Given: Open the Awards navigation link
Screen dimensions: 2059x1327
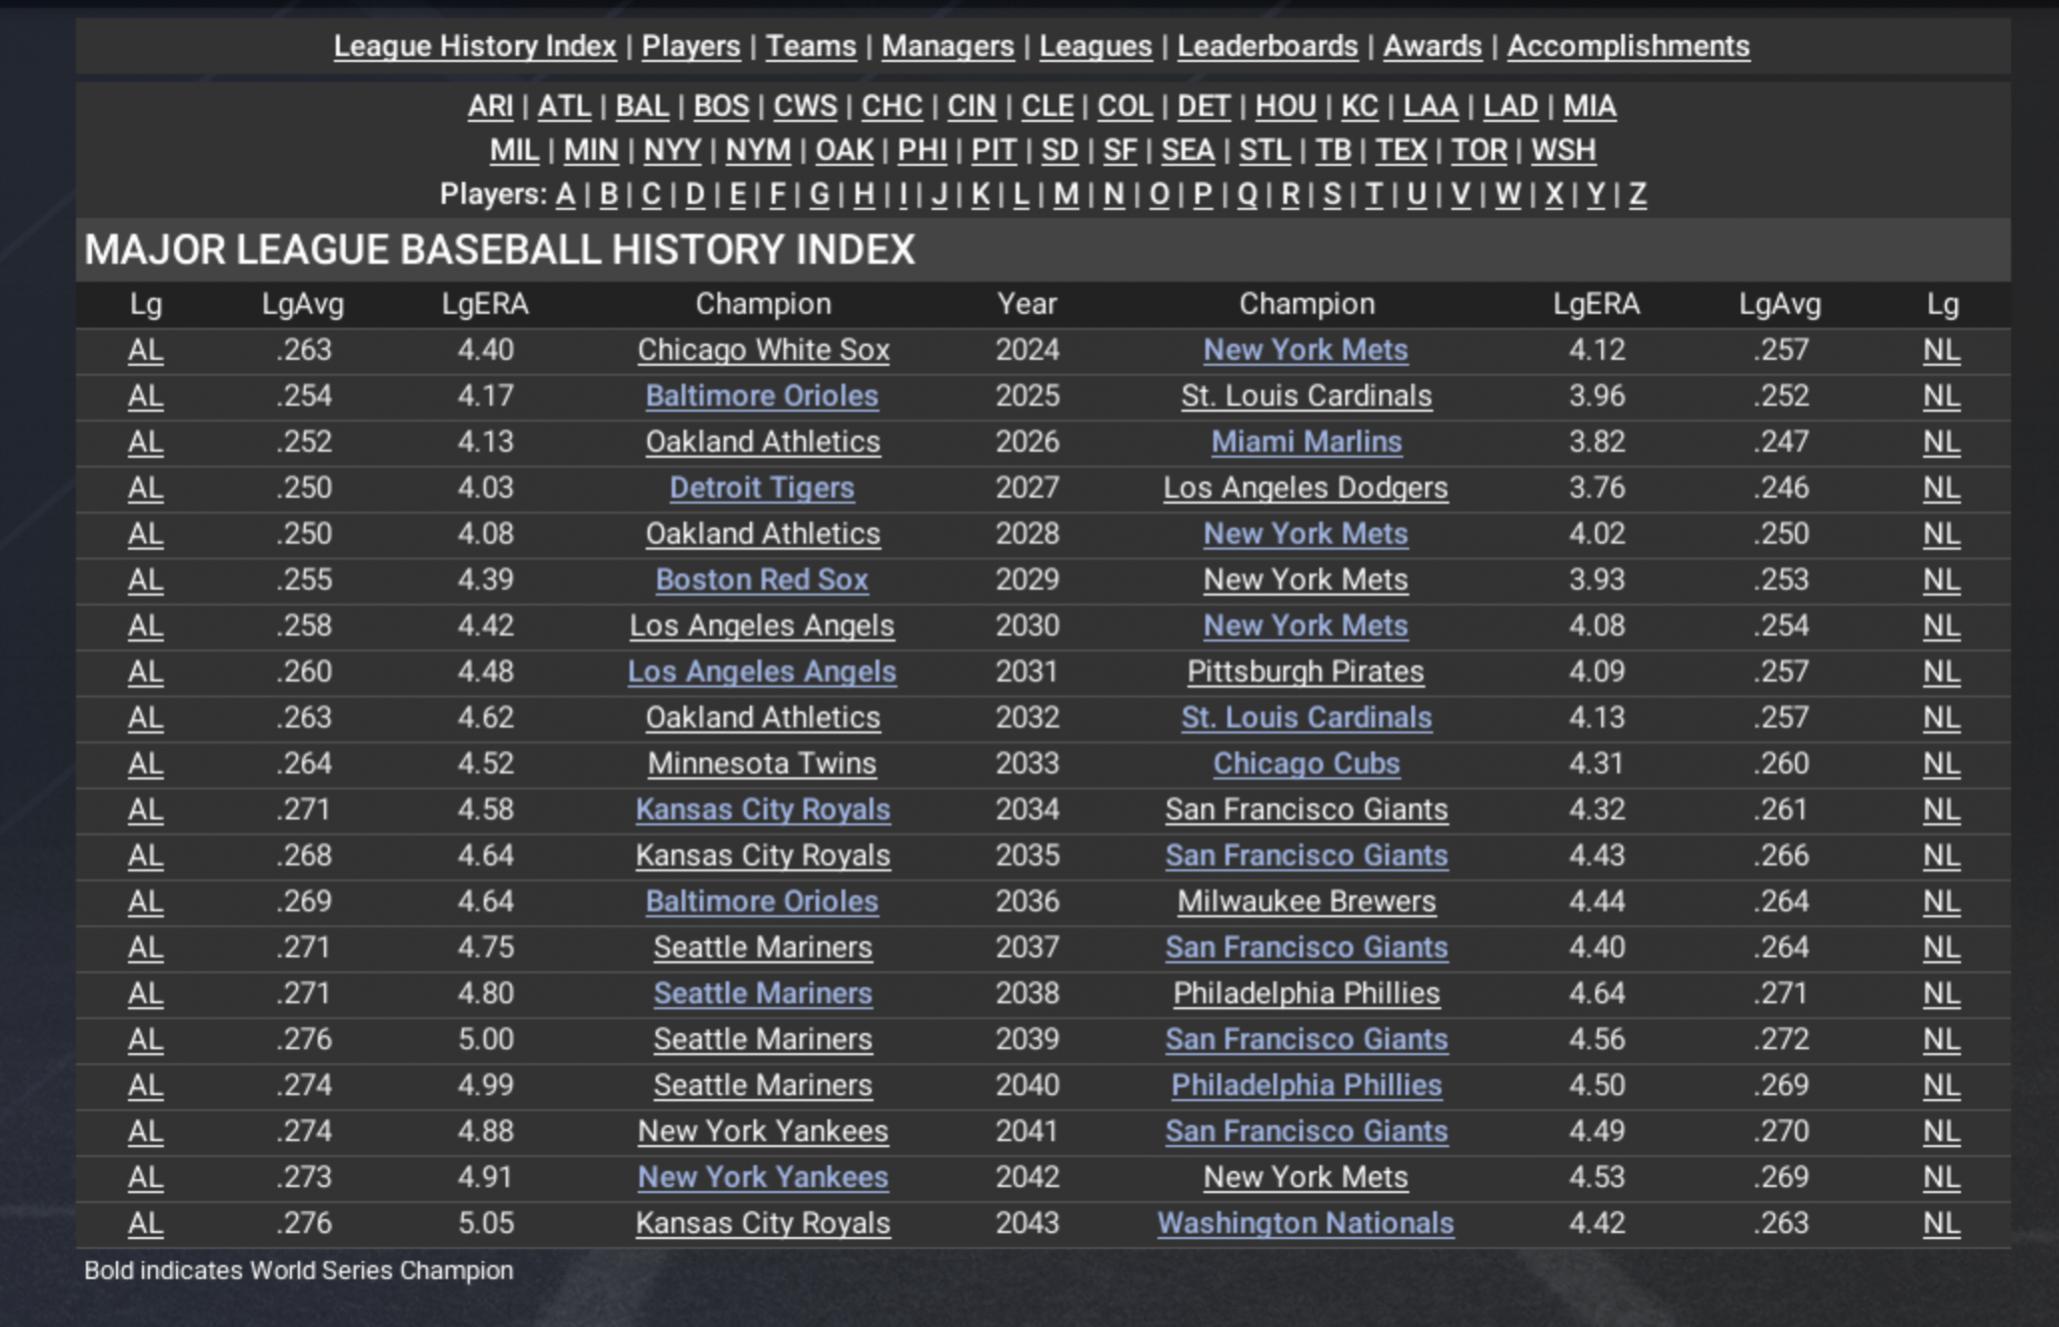Looking at the screenshot, I should [1432, 46].
